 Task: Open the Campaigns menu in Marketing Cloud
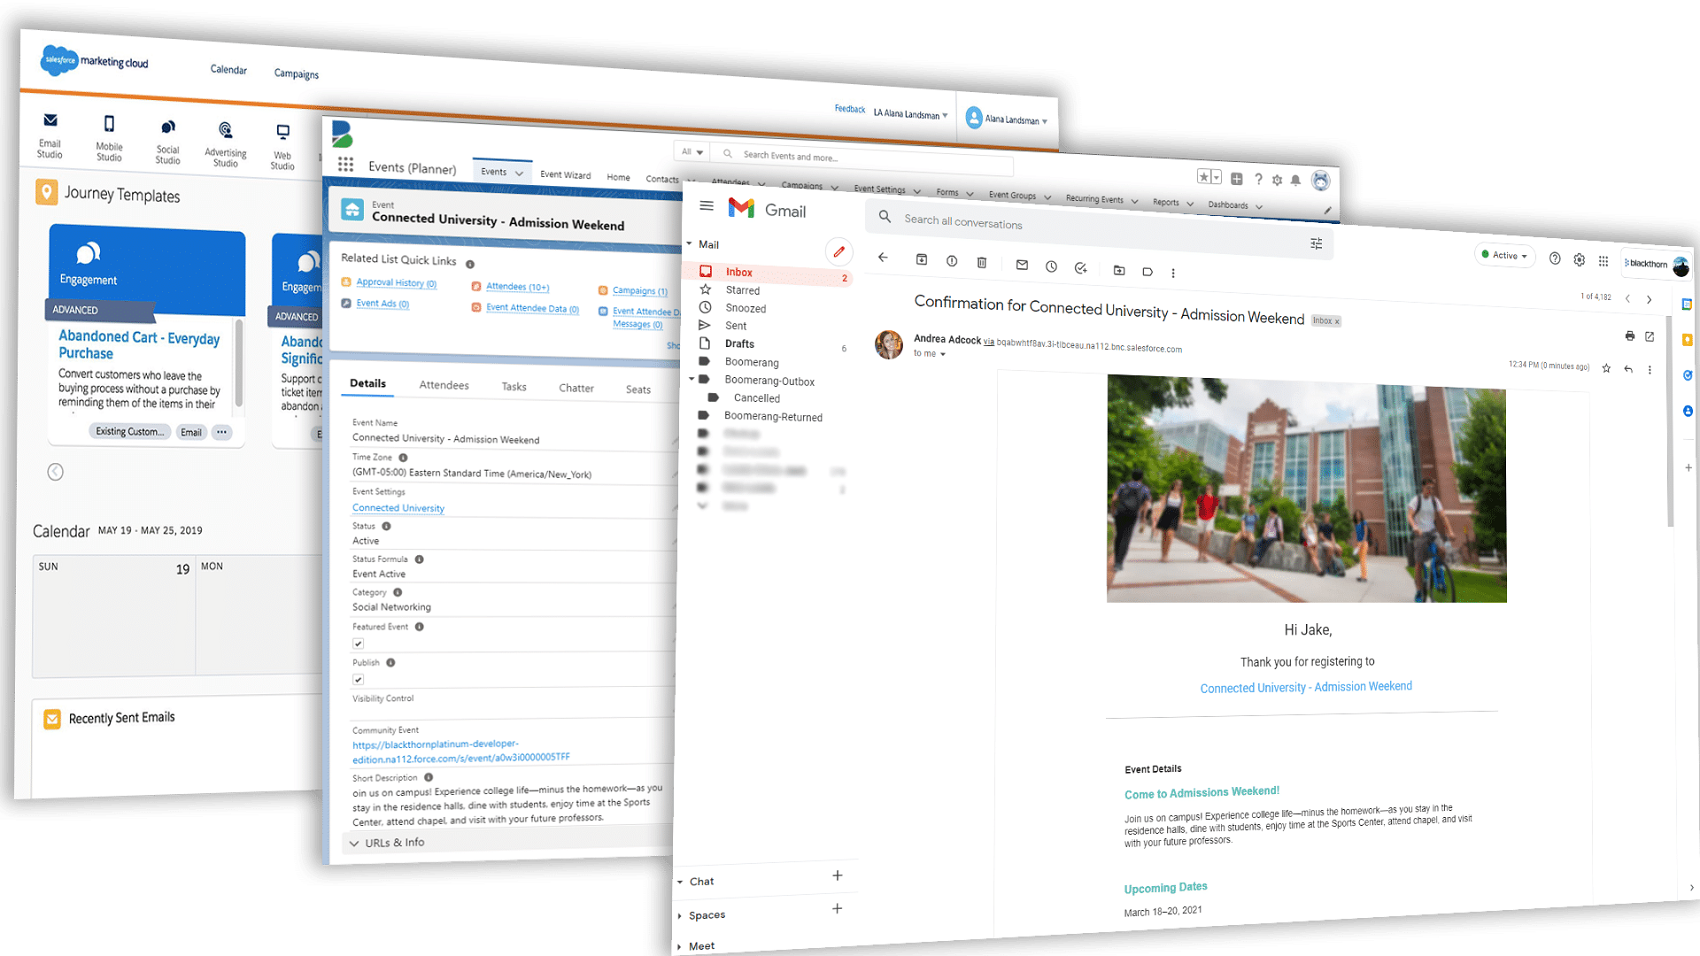(x=296, y=73)
